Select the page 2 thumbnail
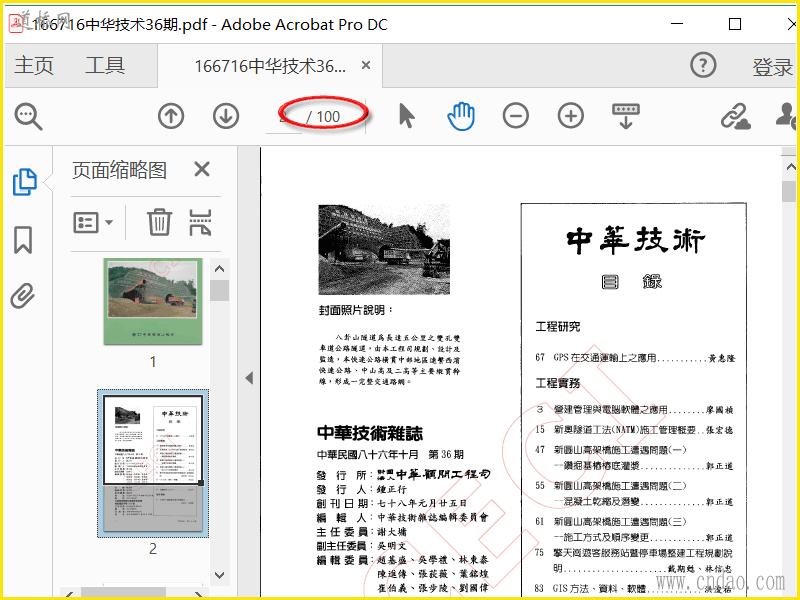 153,463
